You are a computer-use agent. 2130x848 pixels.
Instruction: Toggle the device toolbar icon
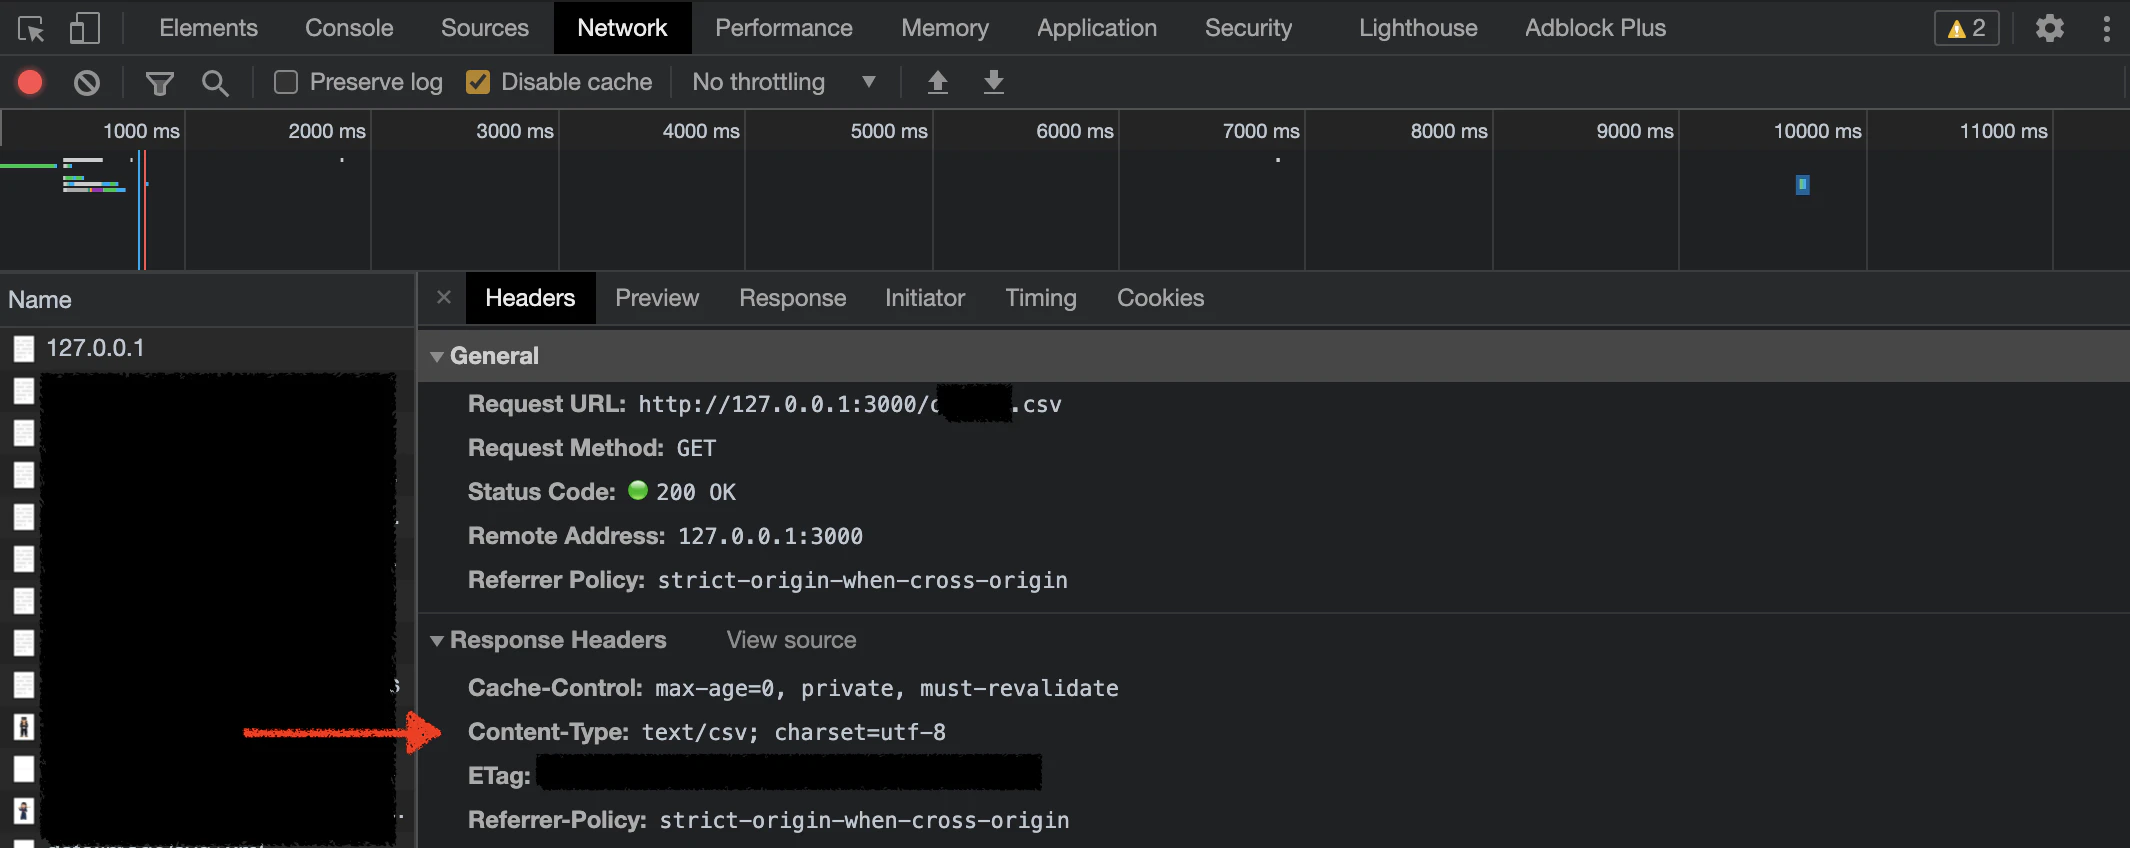point(85,28)
